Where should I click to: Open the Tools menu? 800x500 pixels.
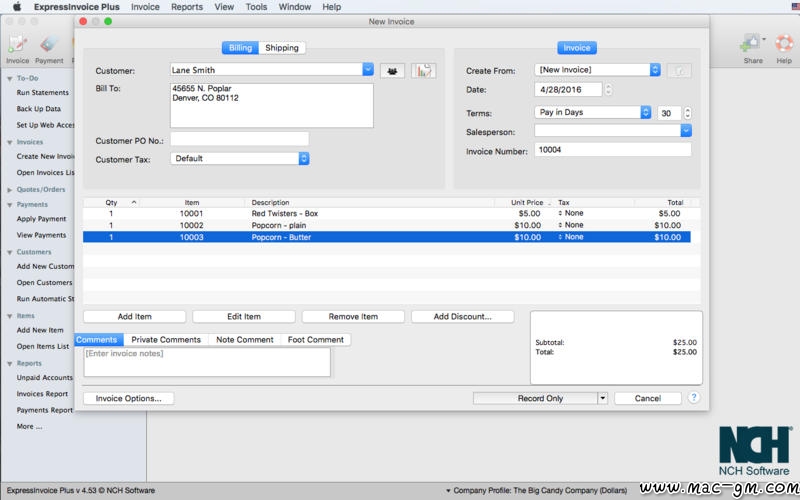click(x=256, y=7)
